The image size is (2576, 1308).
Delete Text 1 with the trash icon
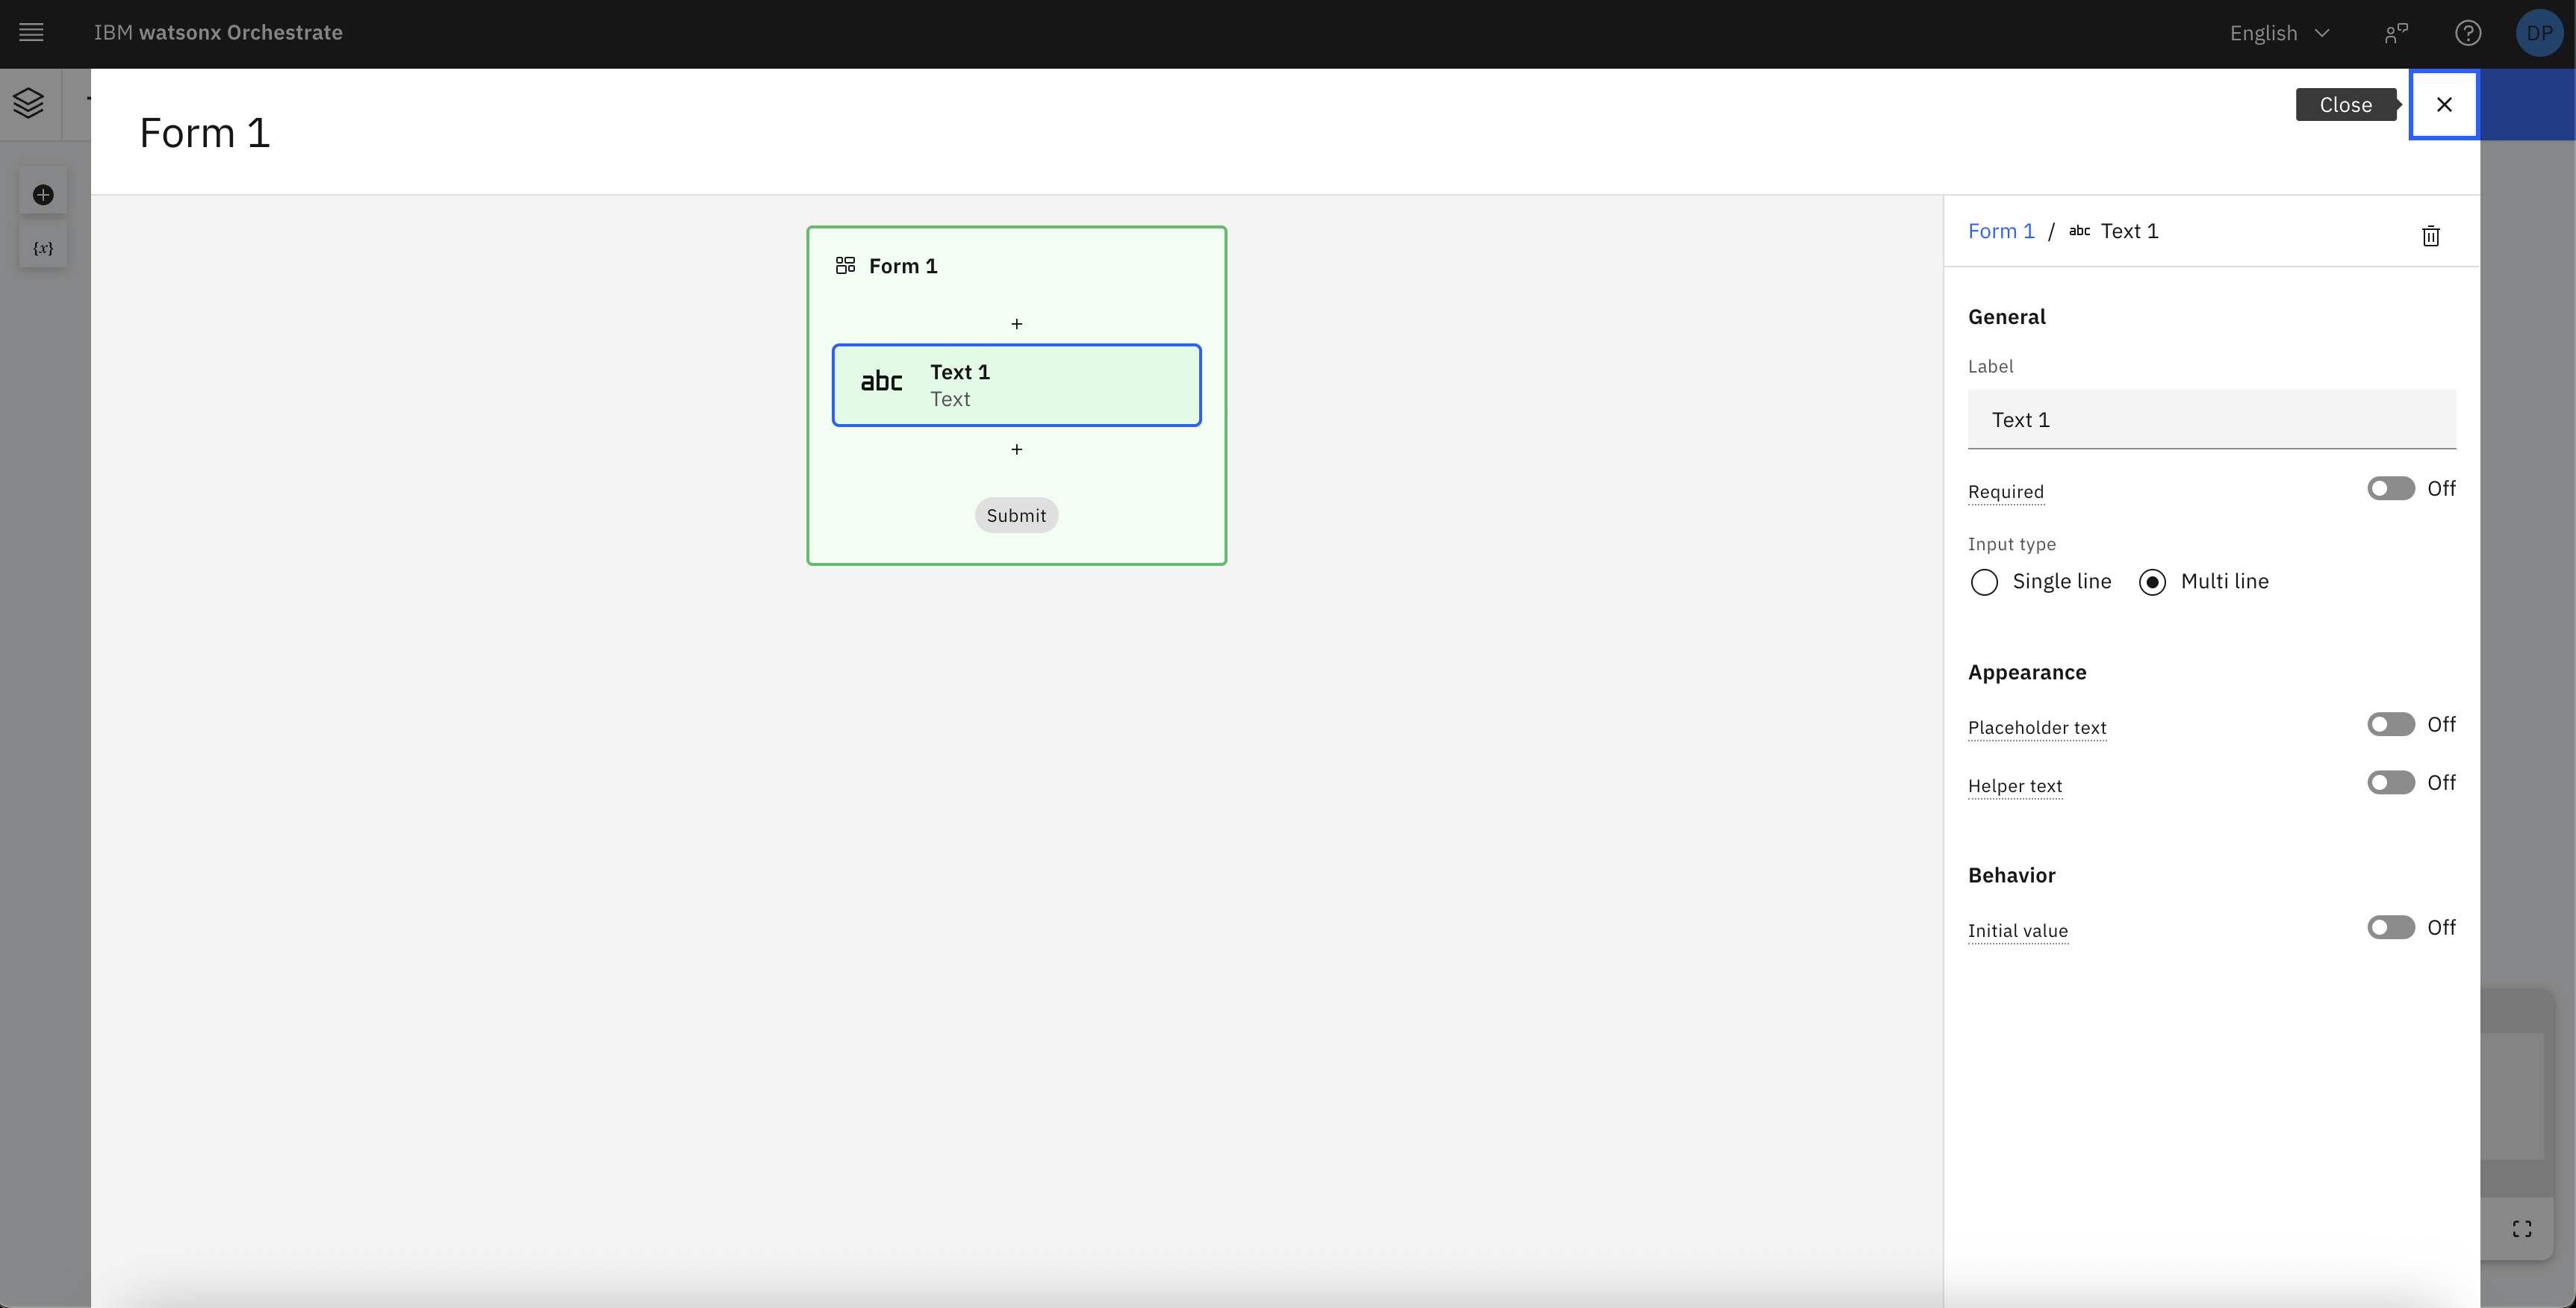coord(2430,236)
